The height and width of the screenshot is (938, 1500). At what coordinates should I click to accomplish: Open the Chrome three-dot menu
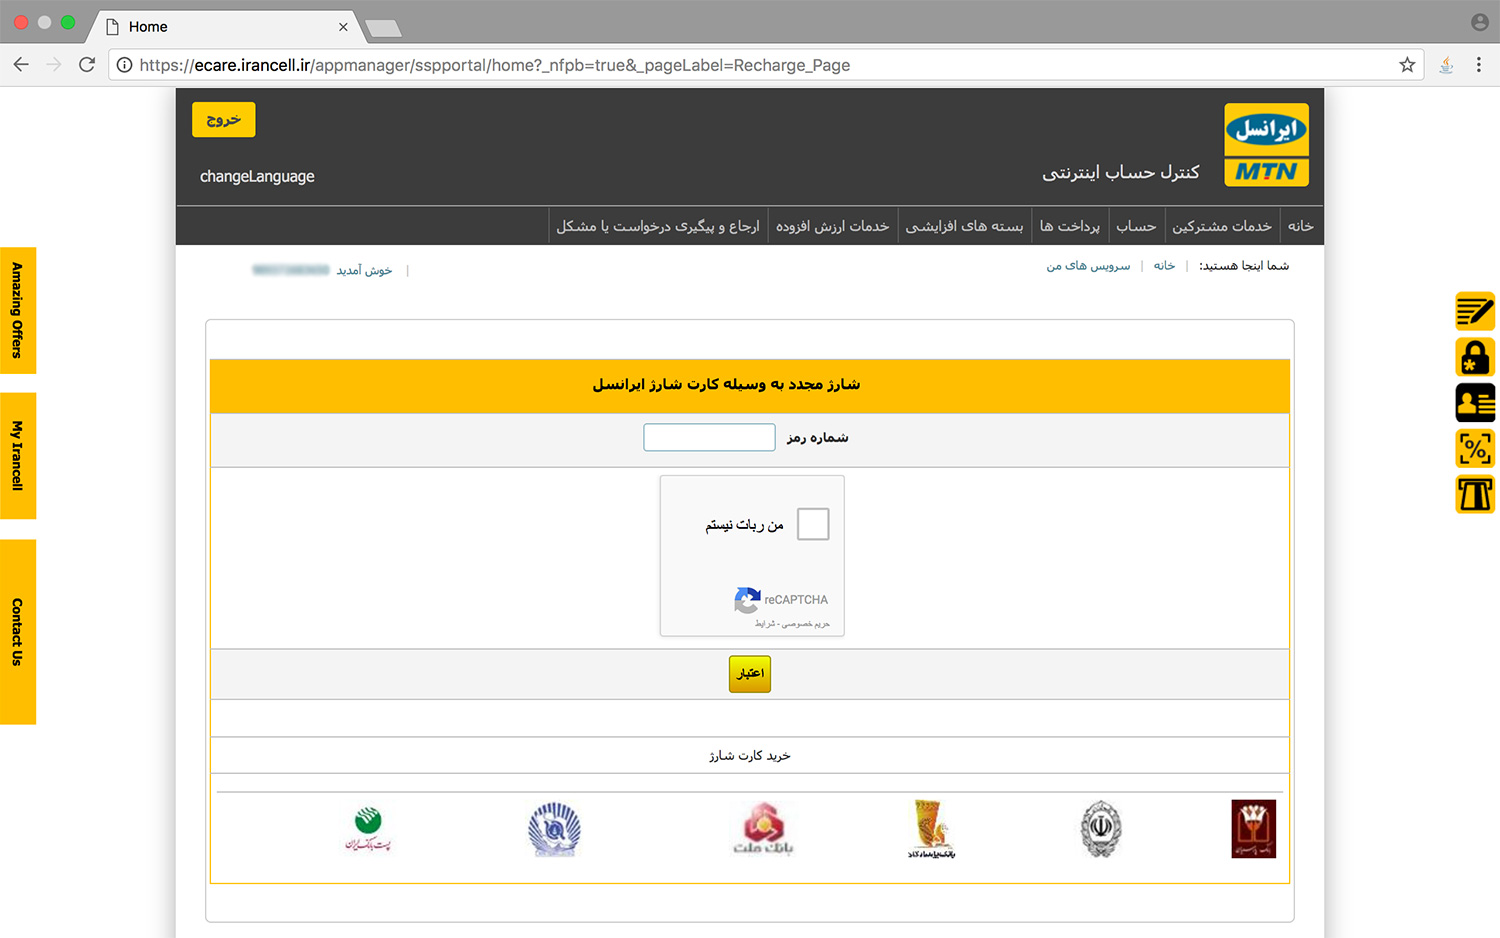click(x=1479, y=65)
